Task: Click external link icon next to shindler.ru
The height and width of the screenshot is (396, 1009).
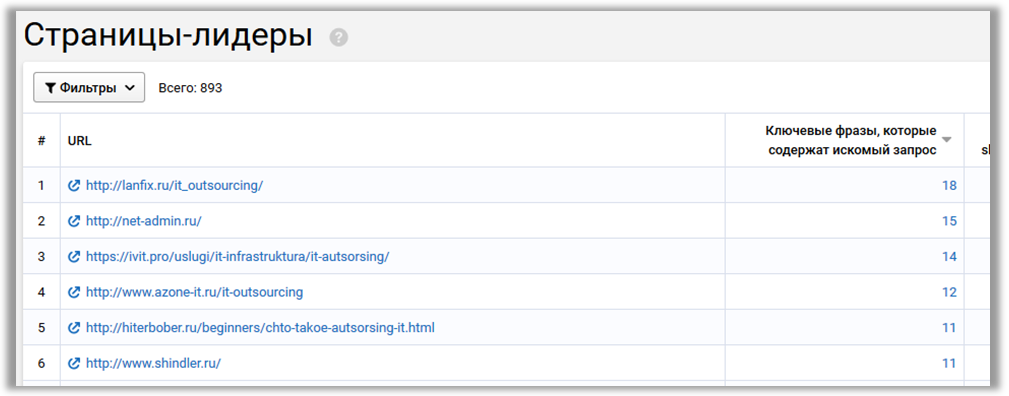Action: pyautogui.click(x=74, y=363)
